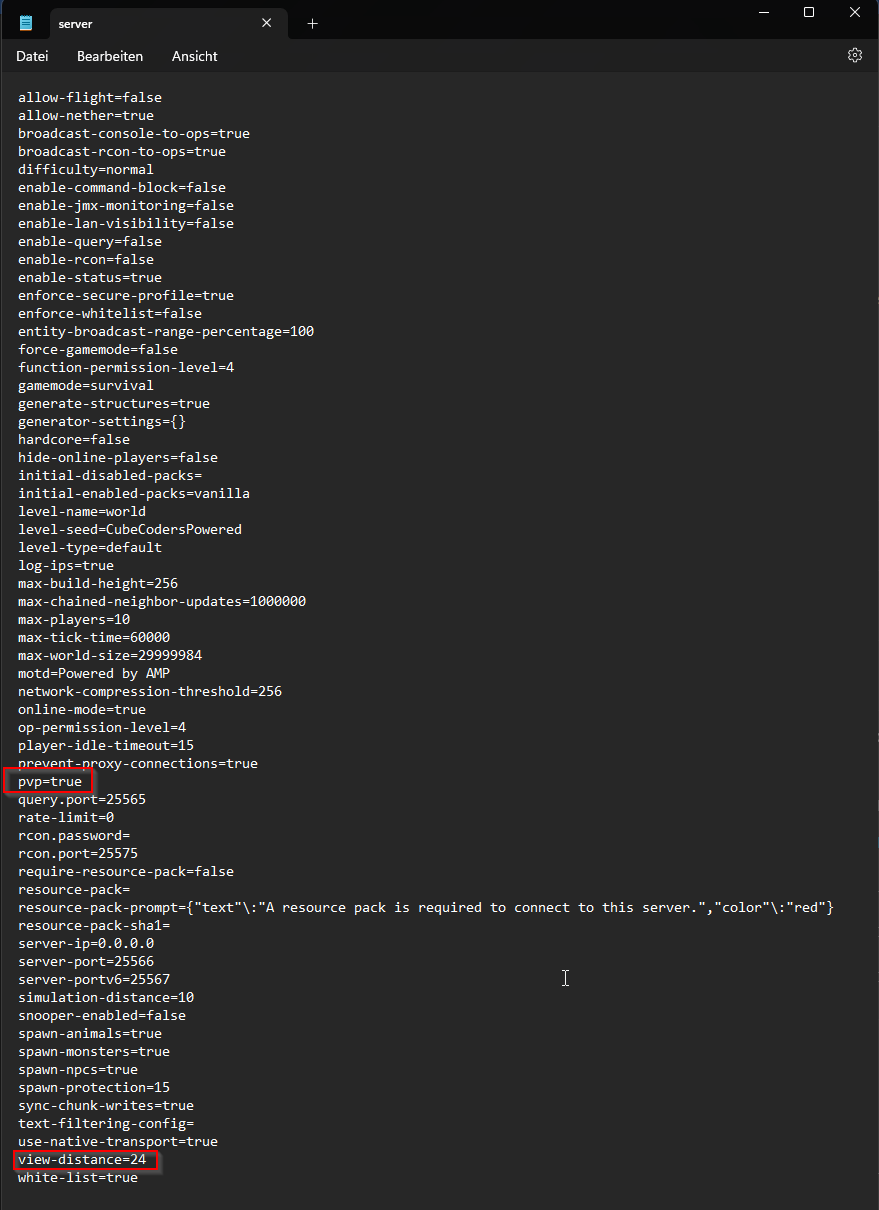The image size is (879, 1210).
Task: Click the difficulty=normal line
Action: click(x=86, y=169)
